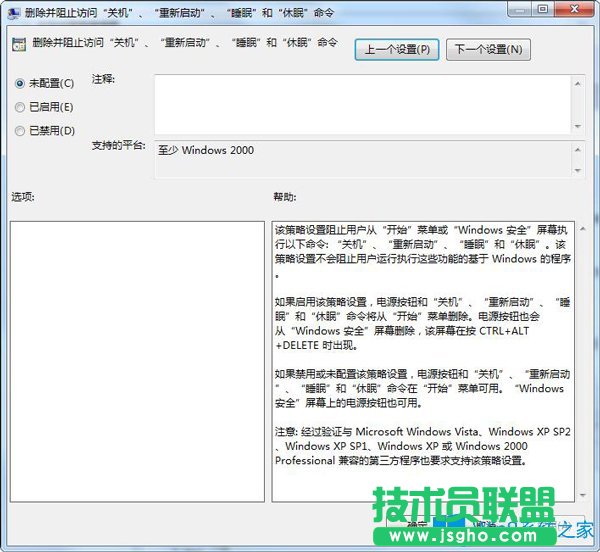600x552 pixels.
Task: Maximize the policy dialog window
Action: tap(543, 10)
